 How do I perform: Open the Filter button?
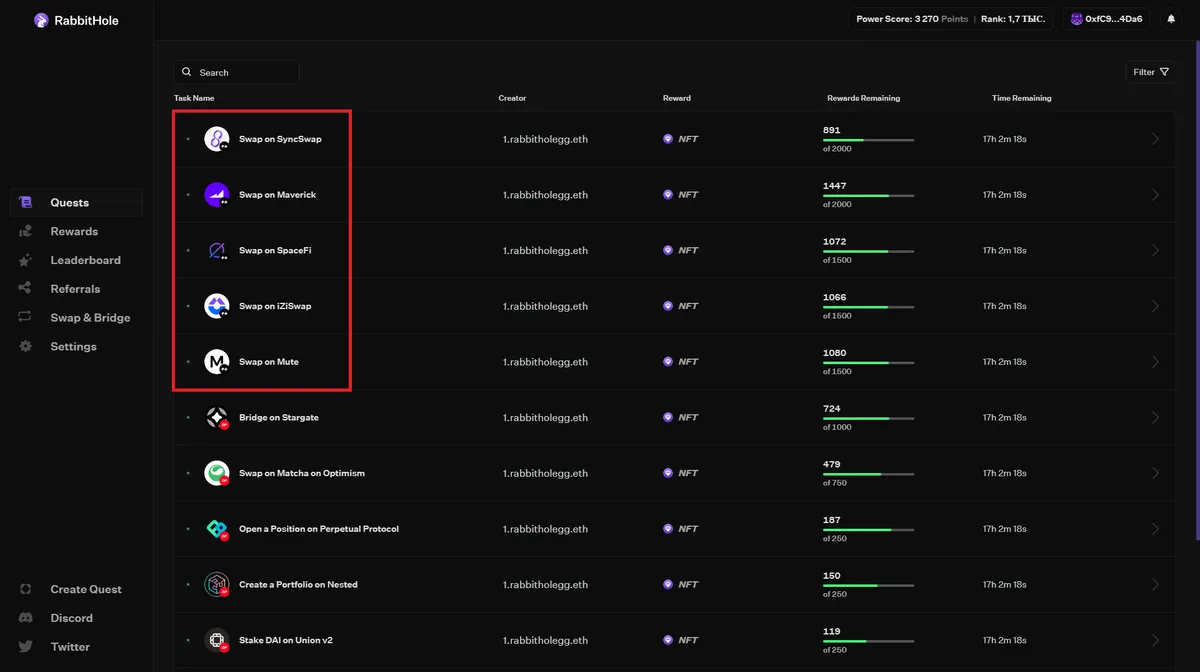click(x=1150, y=72)
